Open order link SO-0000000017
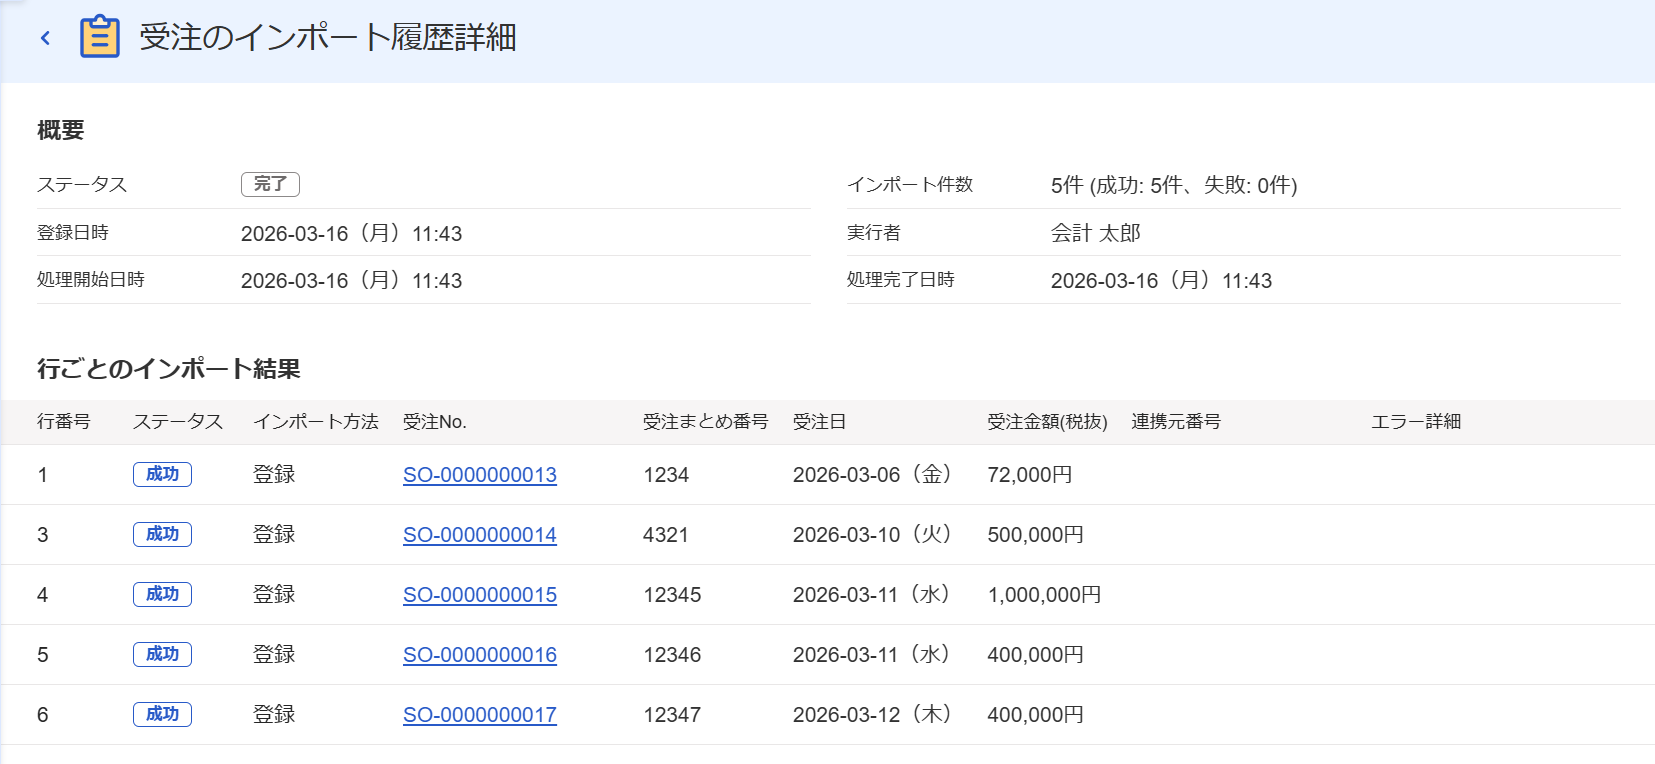 click(x=480, y=715)
